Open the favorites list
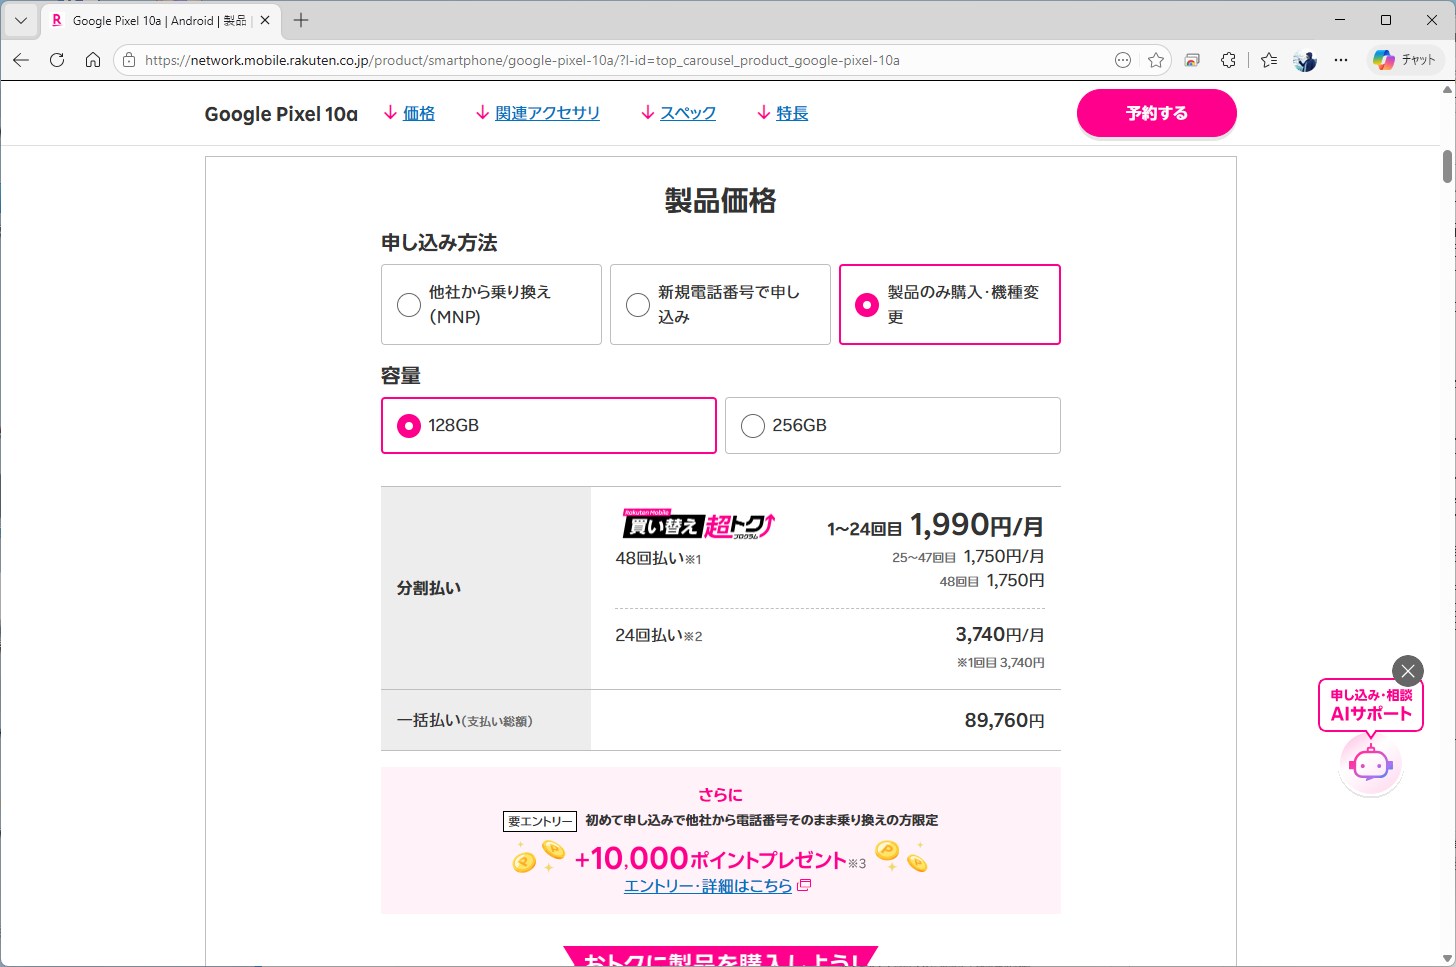This screenshot has height=967, width=1456. (1269, 60)
